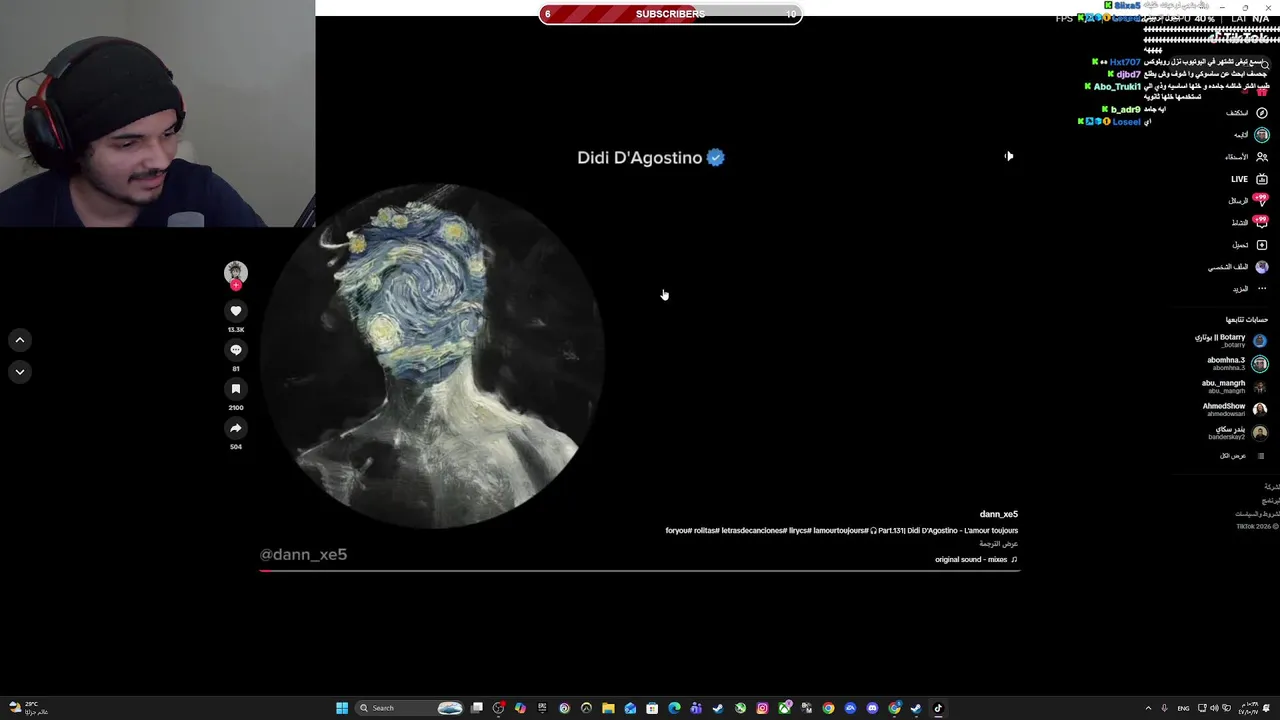This screenshot has height=720, width=1280.
Task: Open the Explore compass icon in sidebar
Action: pos(1262,113)
